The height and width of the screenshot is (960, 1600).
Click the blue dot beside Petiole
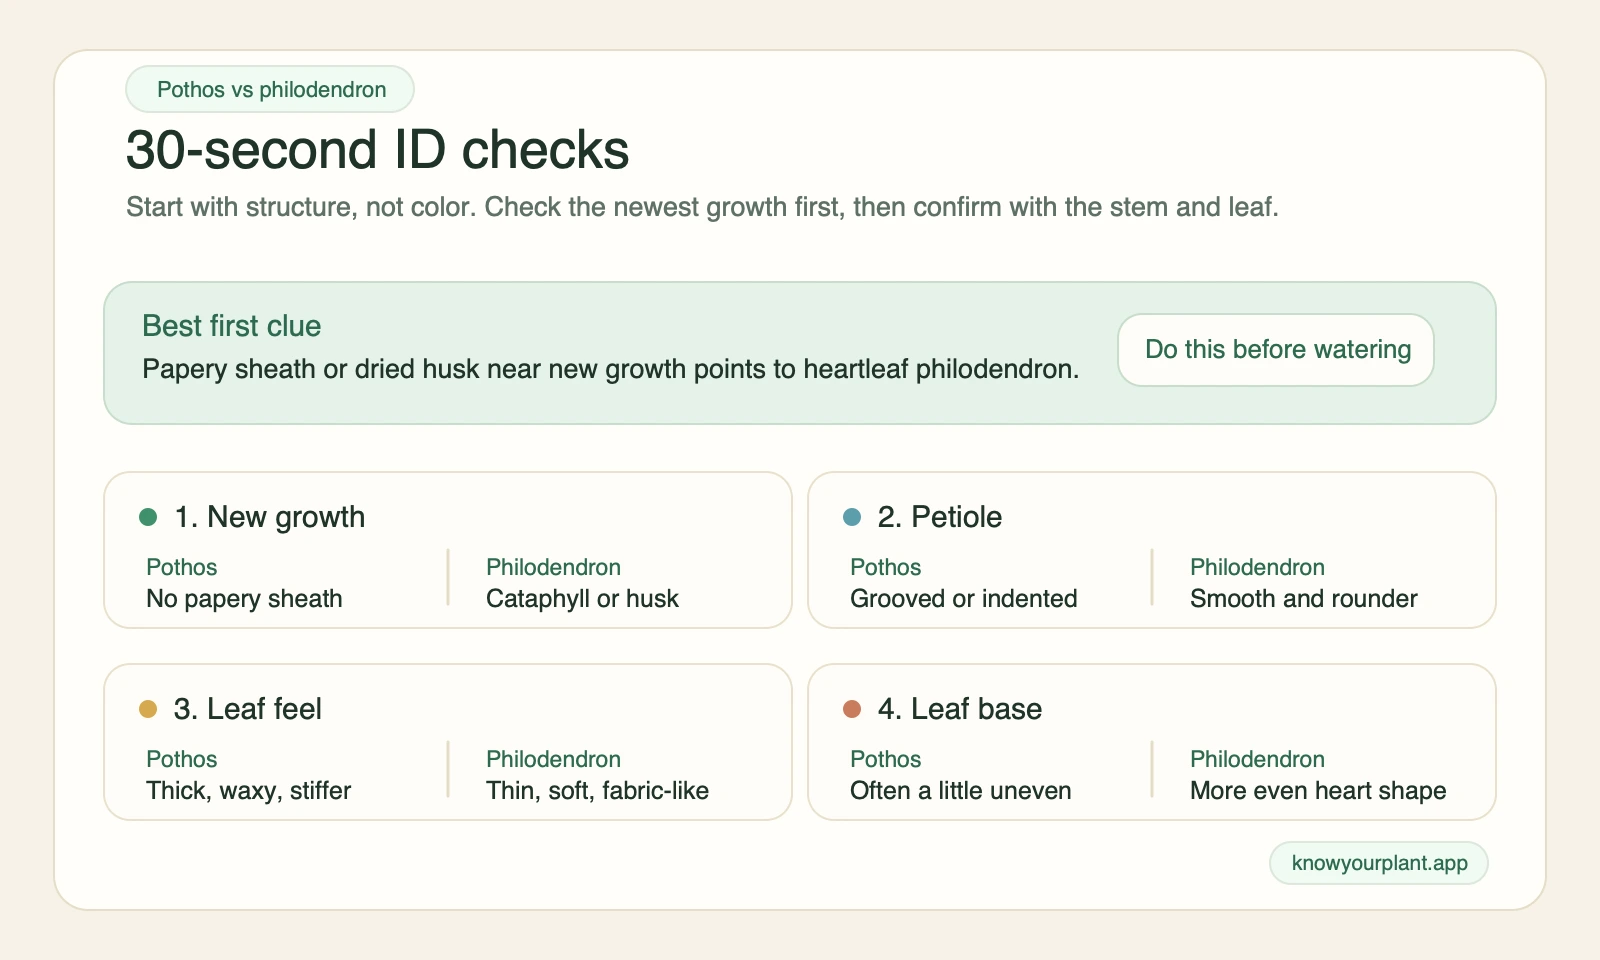click(x=852, y=517)
